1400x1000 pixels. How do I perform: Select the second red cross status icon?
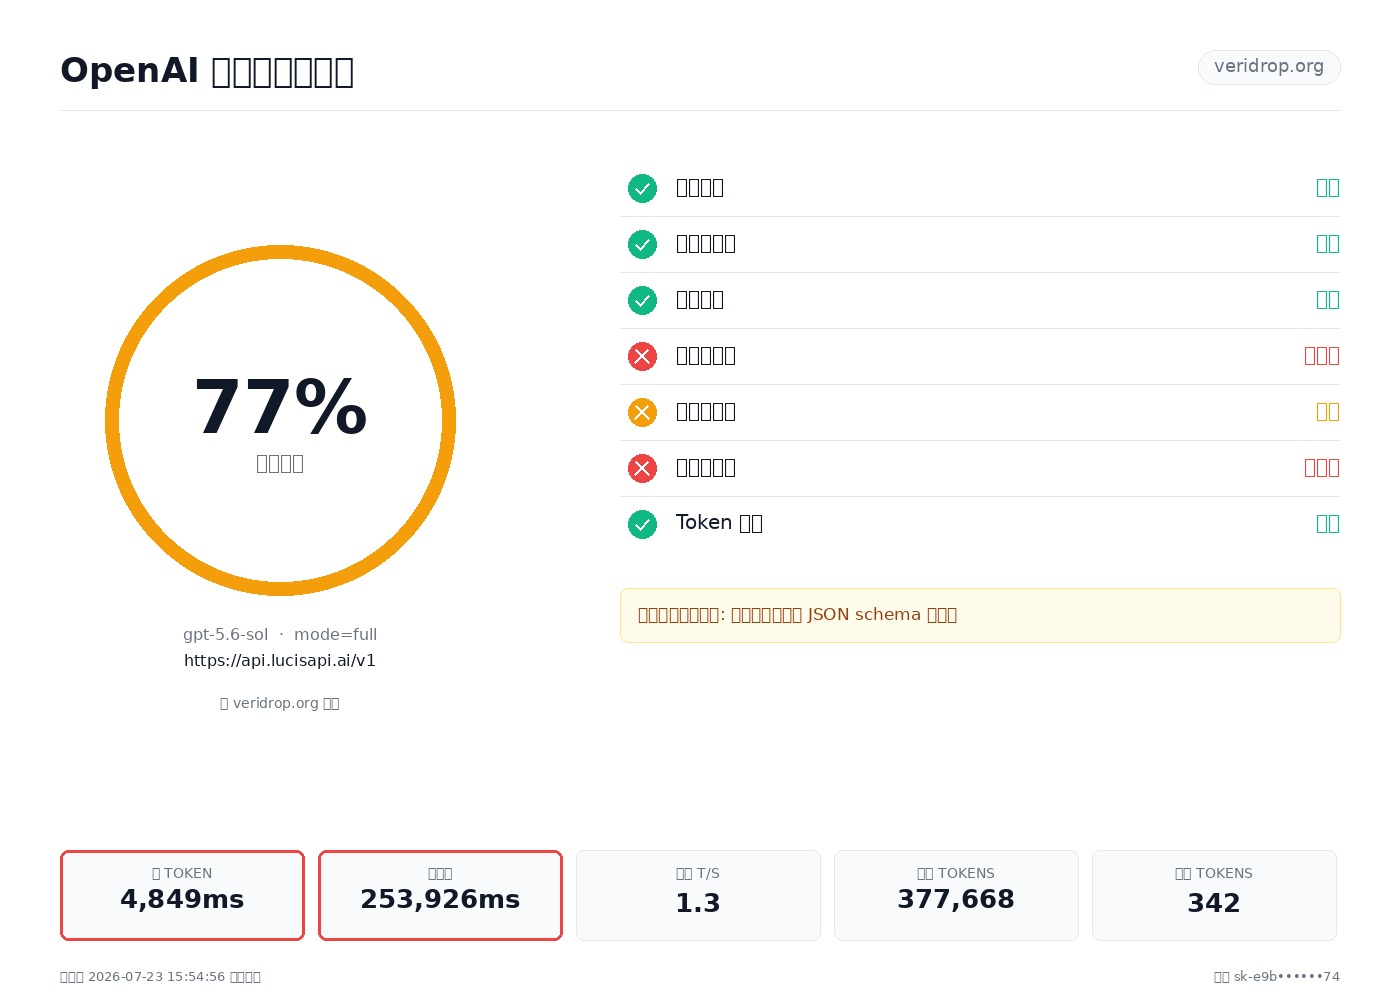(x=642, y=468)
